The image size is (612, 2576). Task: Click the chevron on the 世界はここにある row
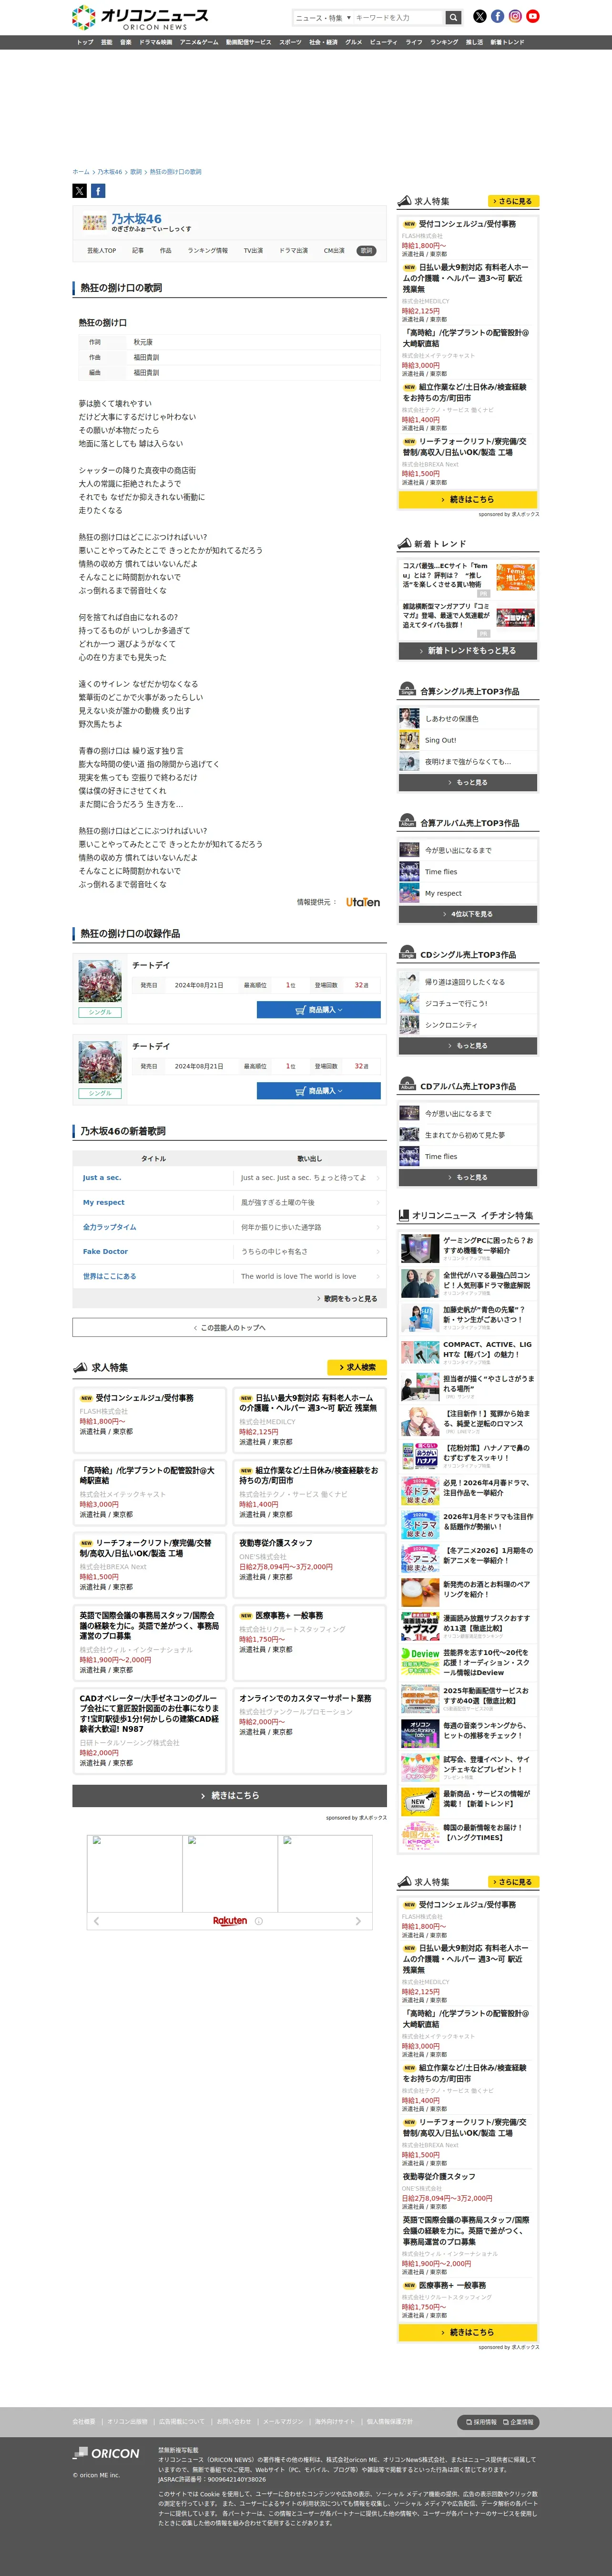[378, 1276]
